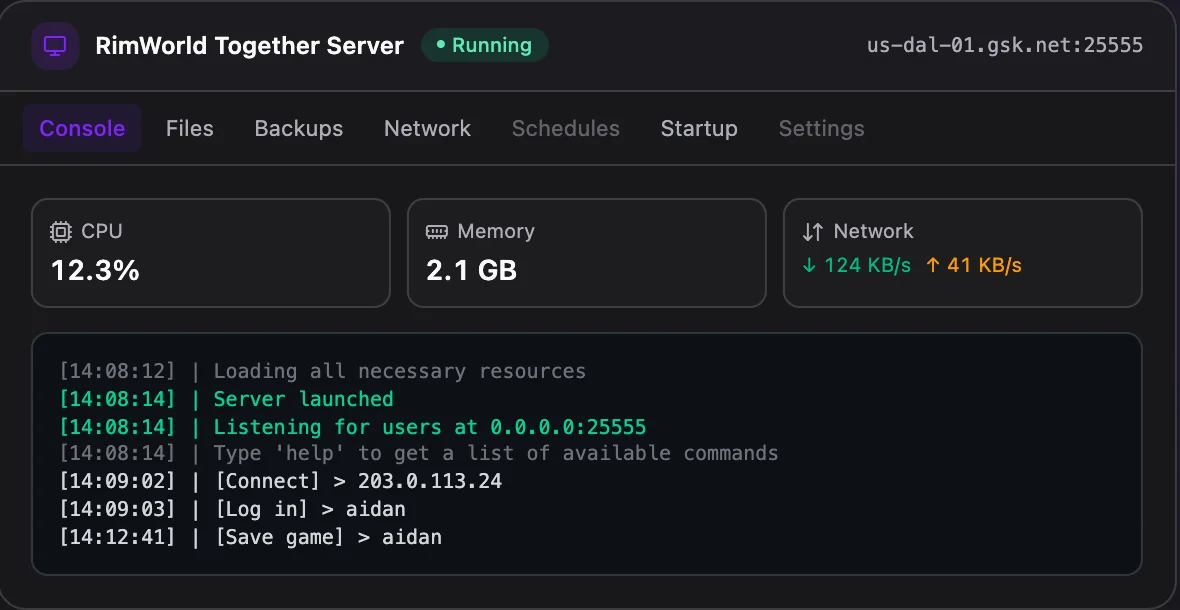Click the 124 KB/s download rate
The image size is (1180, 610).
pyautogui.click(x=868, y=266)
